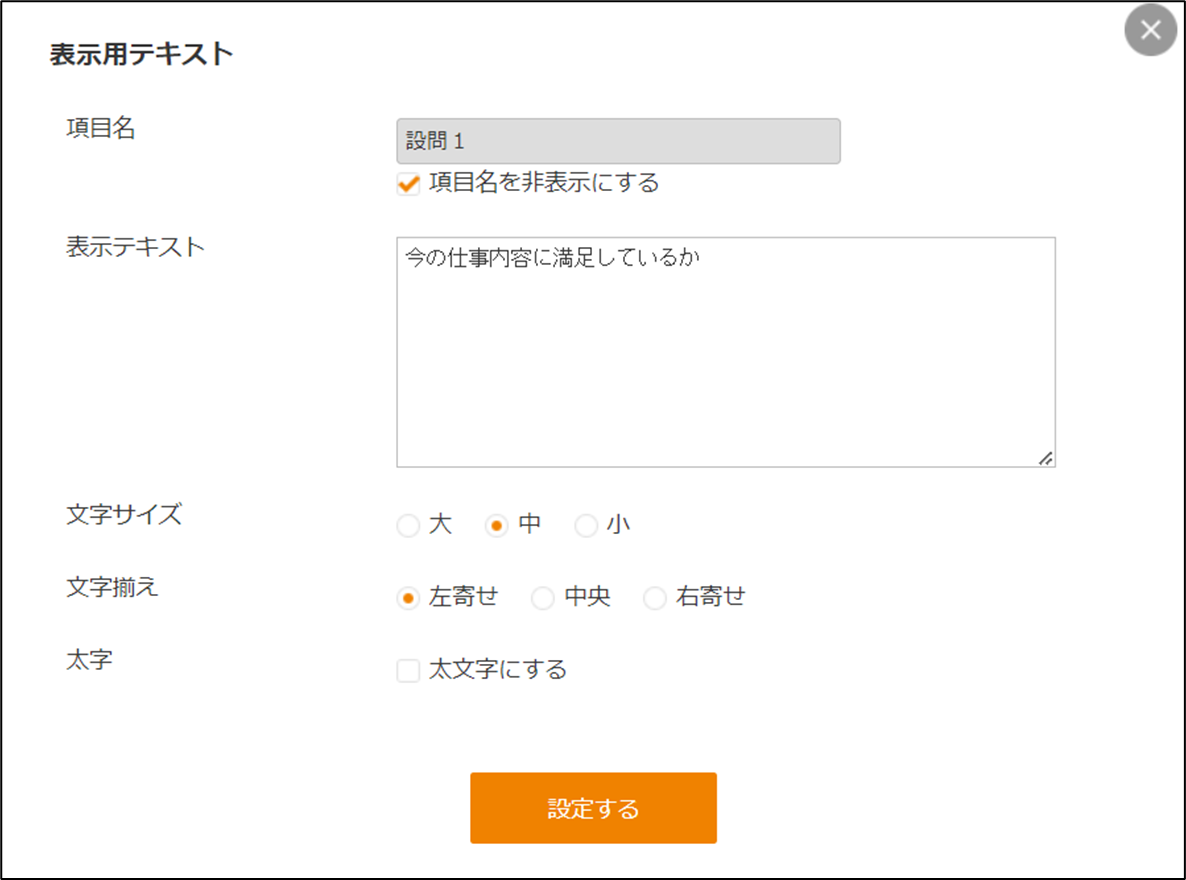Select the 中 font size radio button

coord(496,525)
